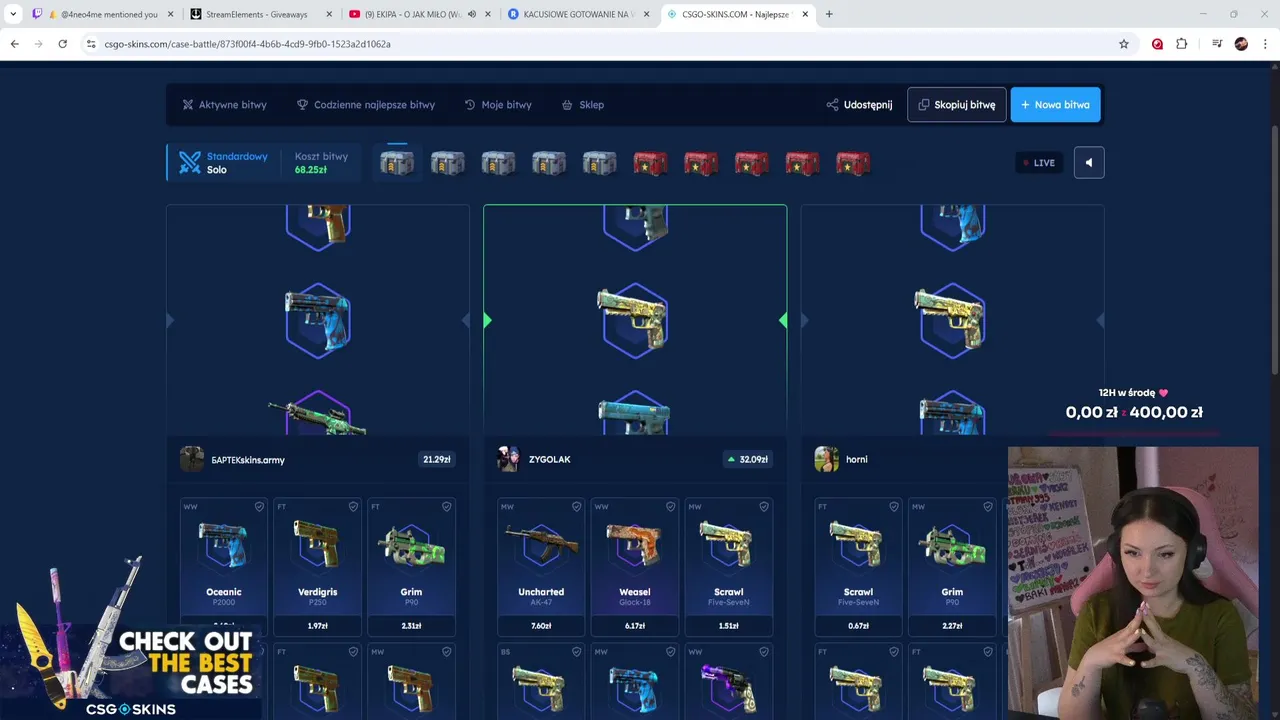This screenshot has height=720, width=1280.
Task: Toggle heart on БАРТЕКskins.army's Grim P90
Action: pyautogui.click(x=447, y=507)
